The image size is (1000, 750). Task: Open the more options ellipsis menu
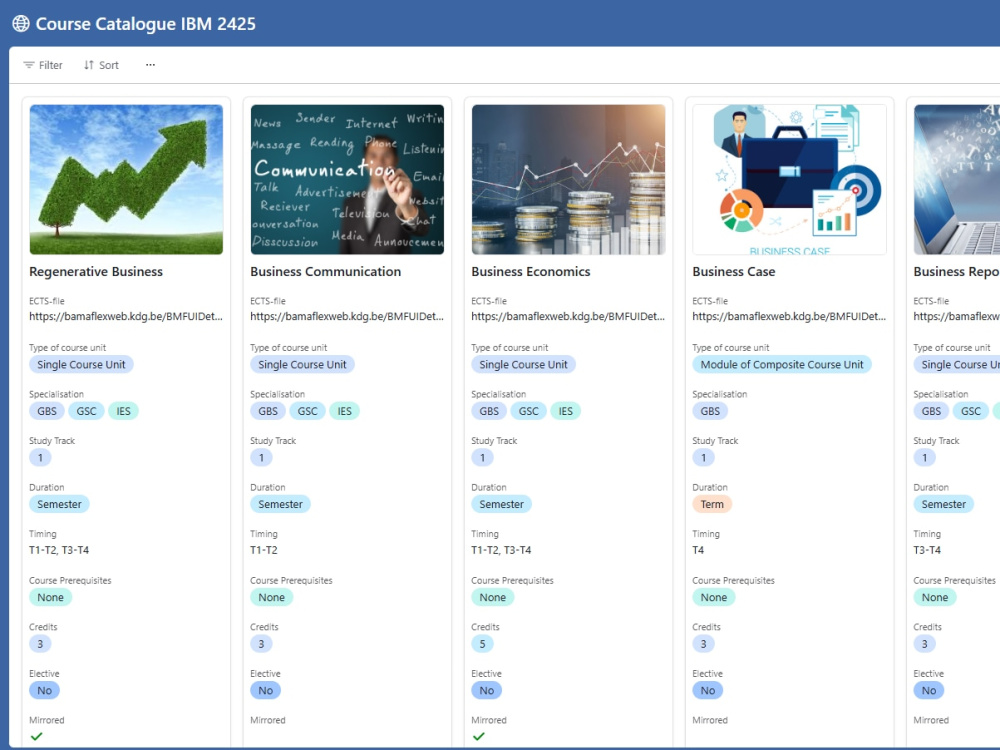pyautogui.click(x=151, y=65)
